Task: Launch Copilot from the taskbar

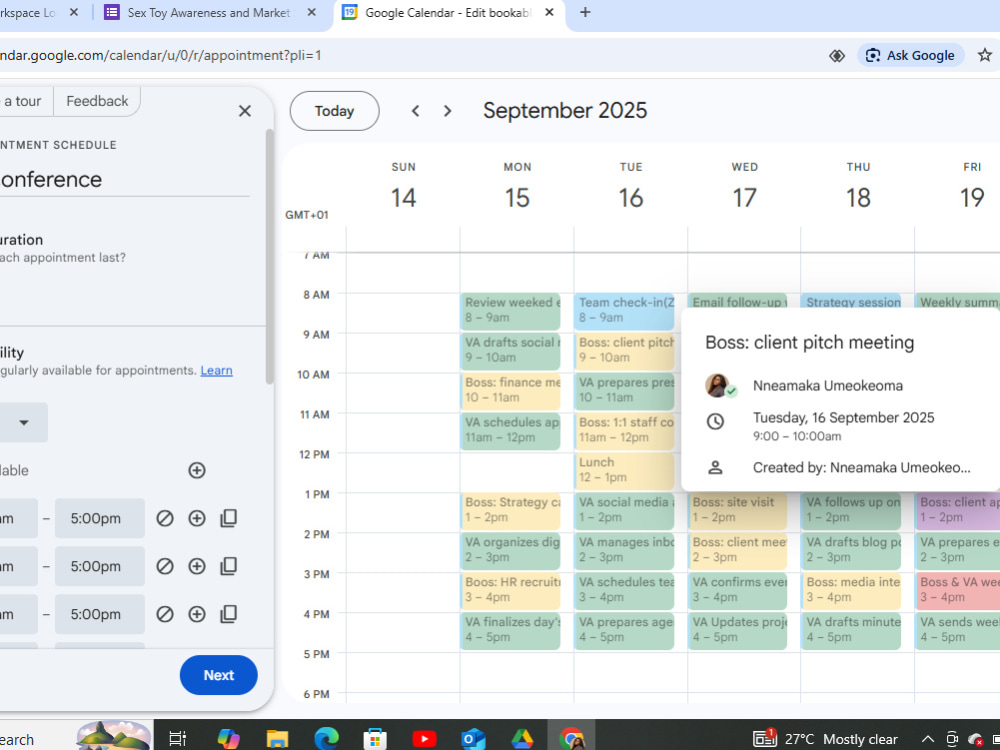Action: (228, 739)
